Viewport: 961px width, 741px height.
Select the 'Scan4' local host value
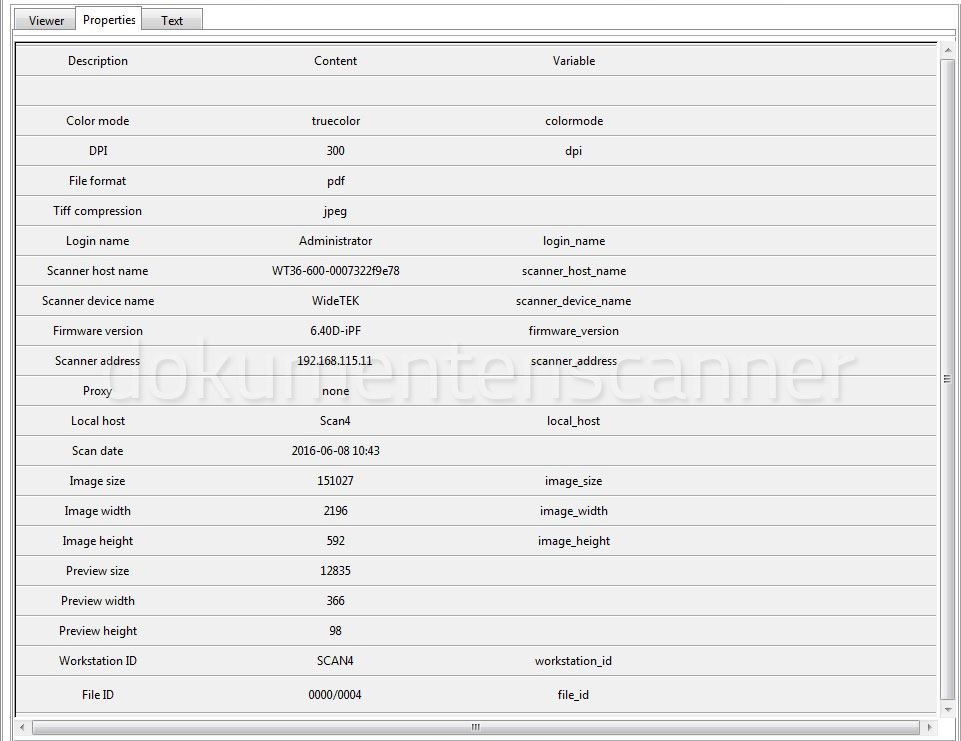coord(335,421)
